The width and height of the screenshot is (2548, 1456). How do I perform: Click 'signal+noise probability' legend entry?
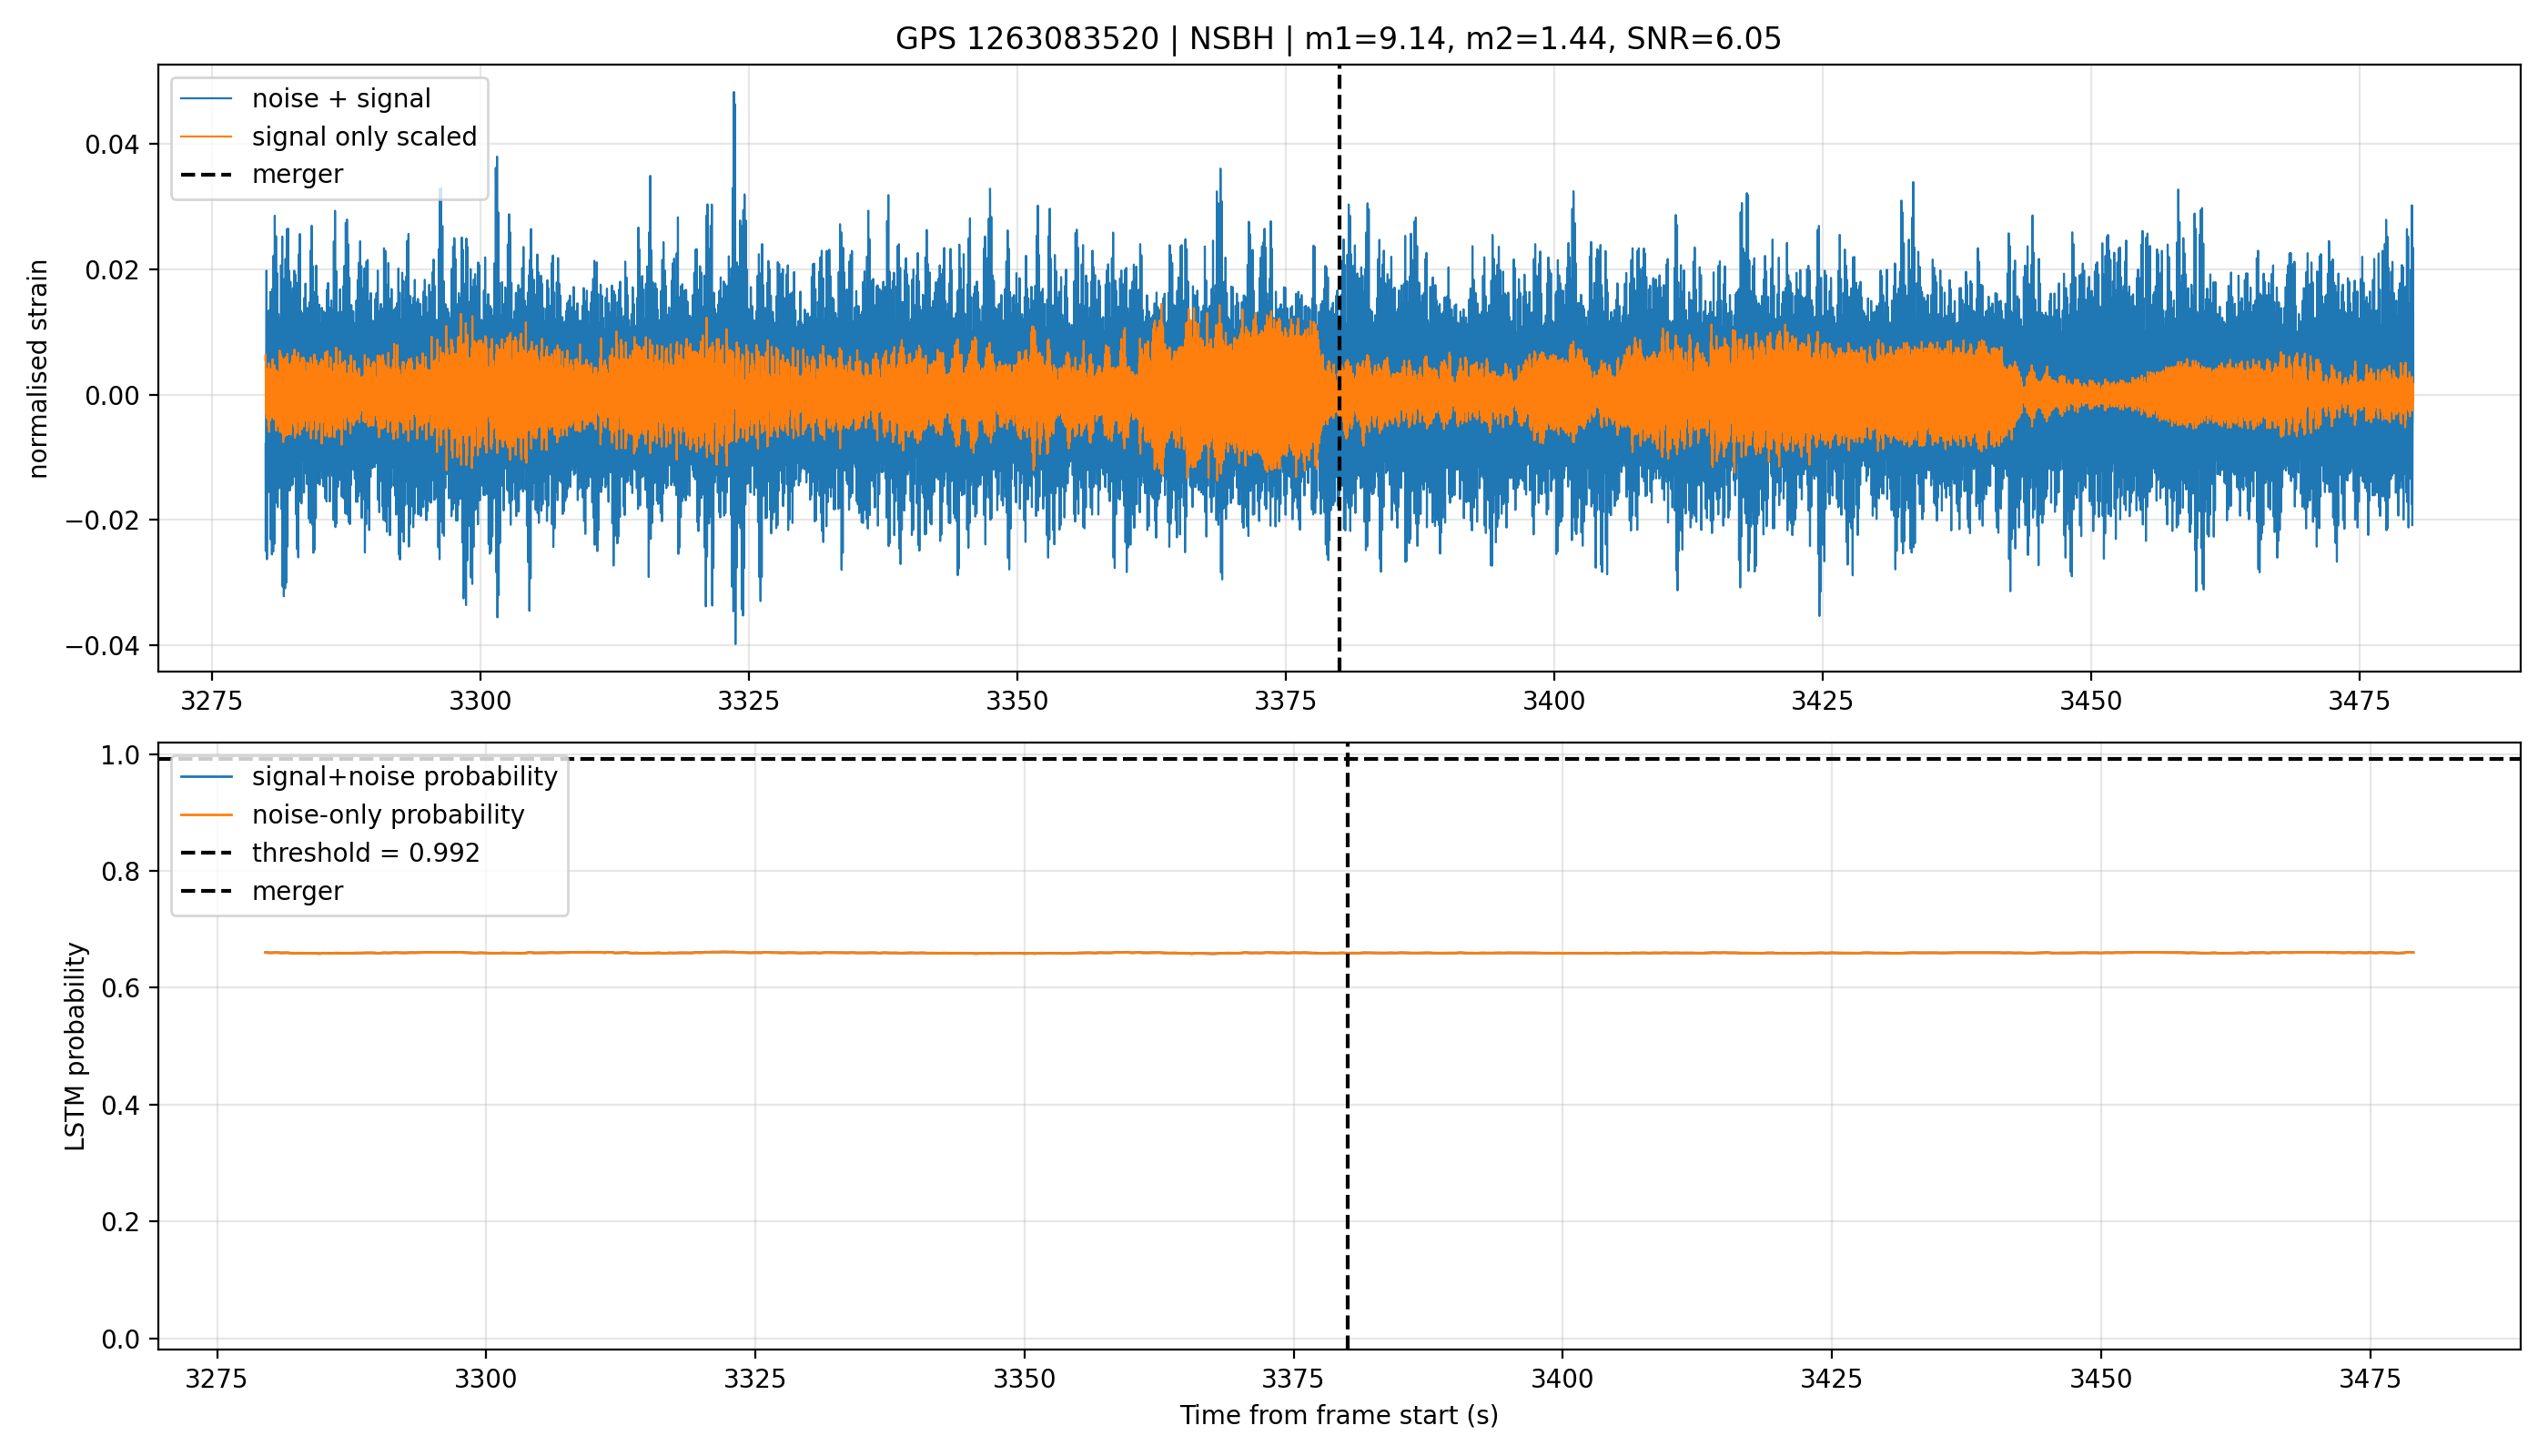click(x=404, y=777)
